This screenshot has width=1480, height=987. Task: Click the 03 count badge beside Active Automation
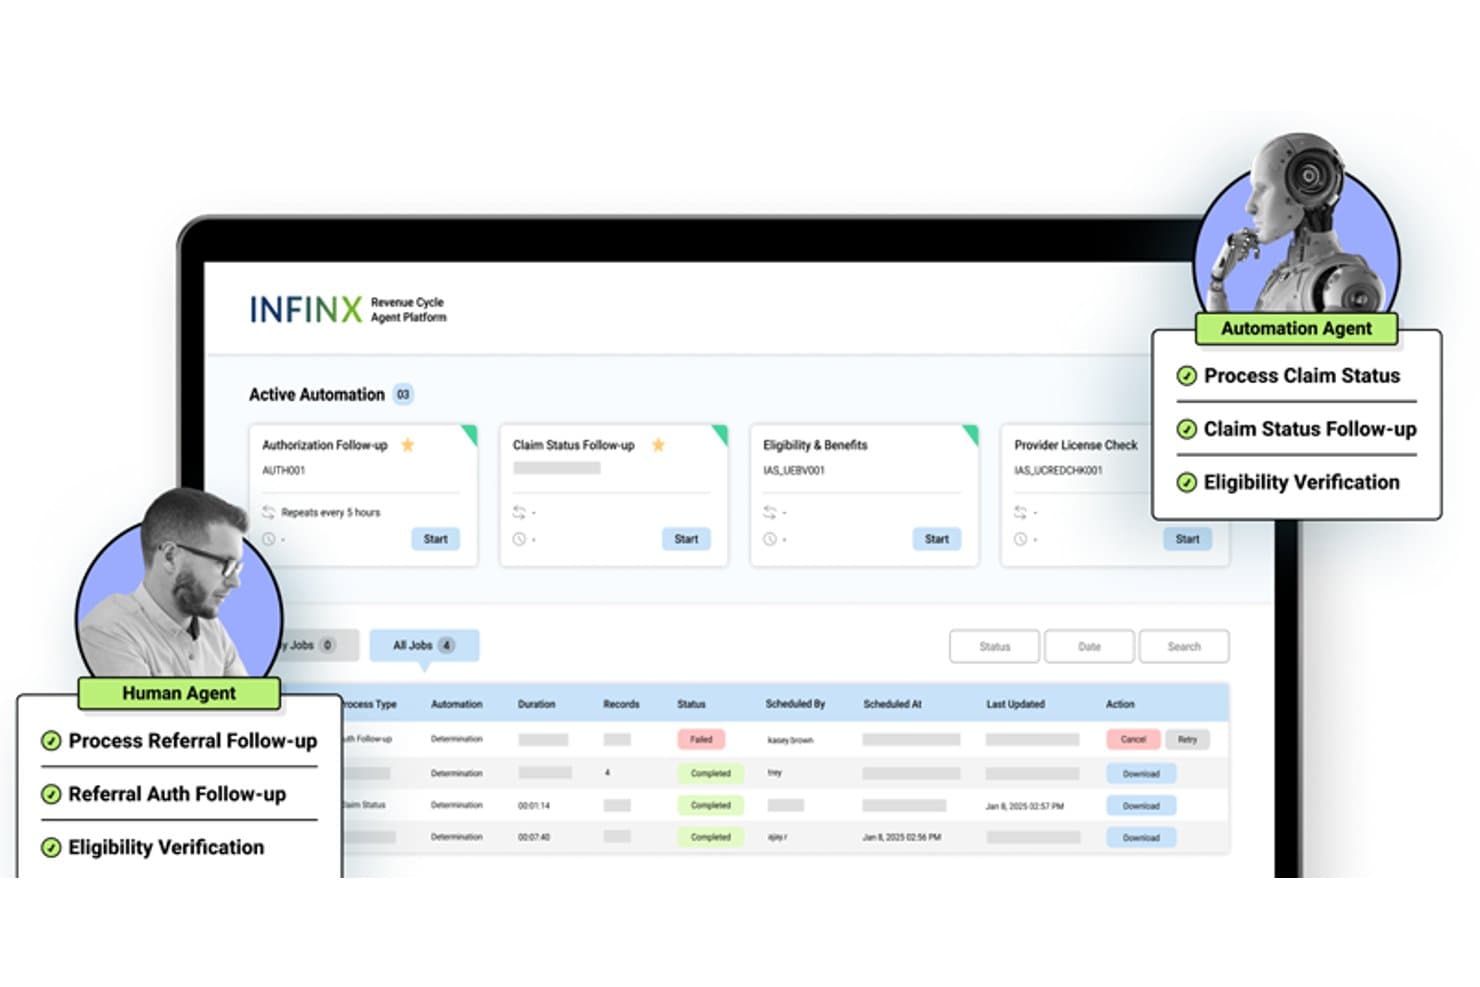[403, 394]
